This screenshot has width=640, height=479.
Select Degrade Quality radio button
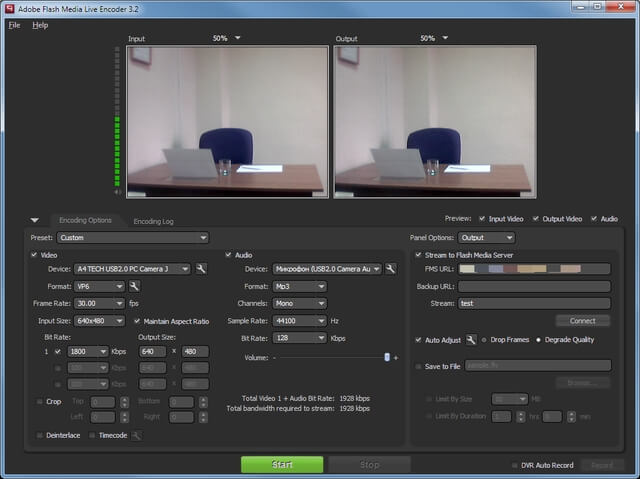click(538, 339)
